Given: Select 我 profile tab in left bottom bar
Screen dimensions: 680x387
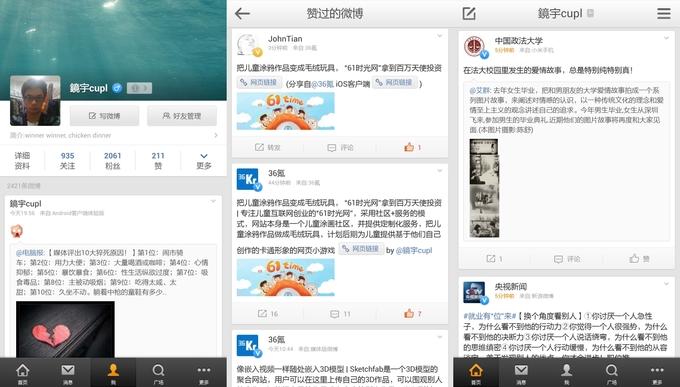Looking at the screenshot, I should 113,373.
